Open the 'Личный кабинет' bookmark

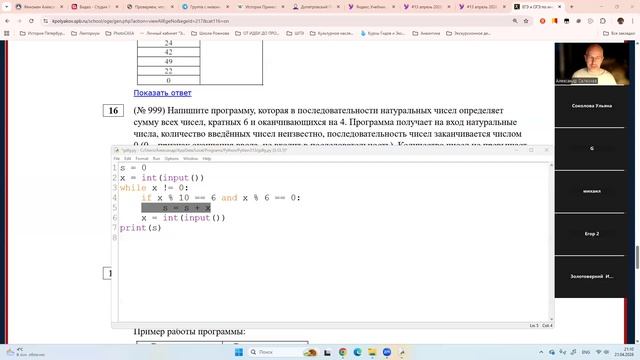pyautogui.click(x=162, y=33)
